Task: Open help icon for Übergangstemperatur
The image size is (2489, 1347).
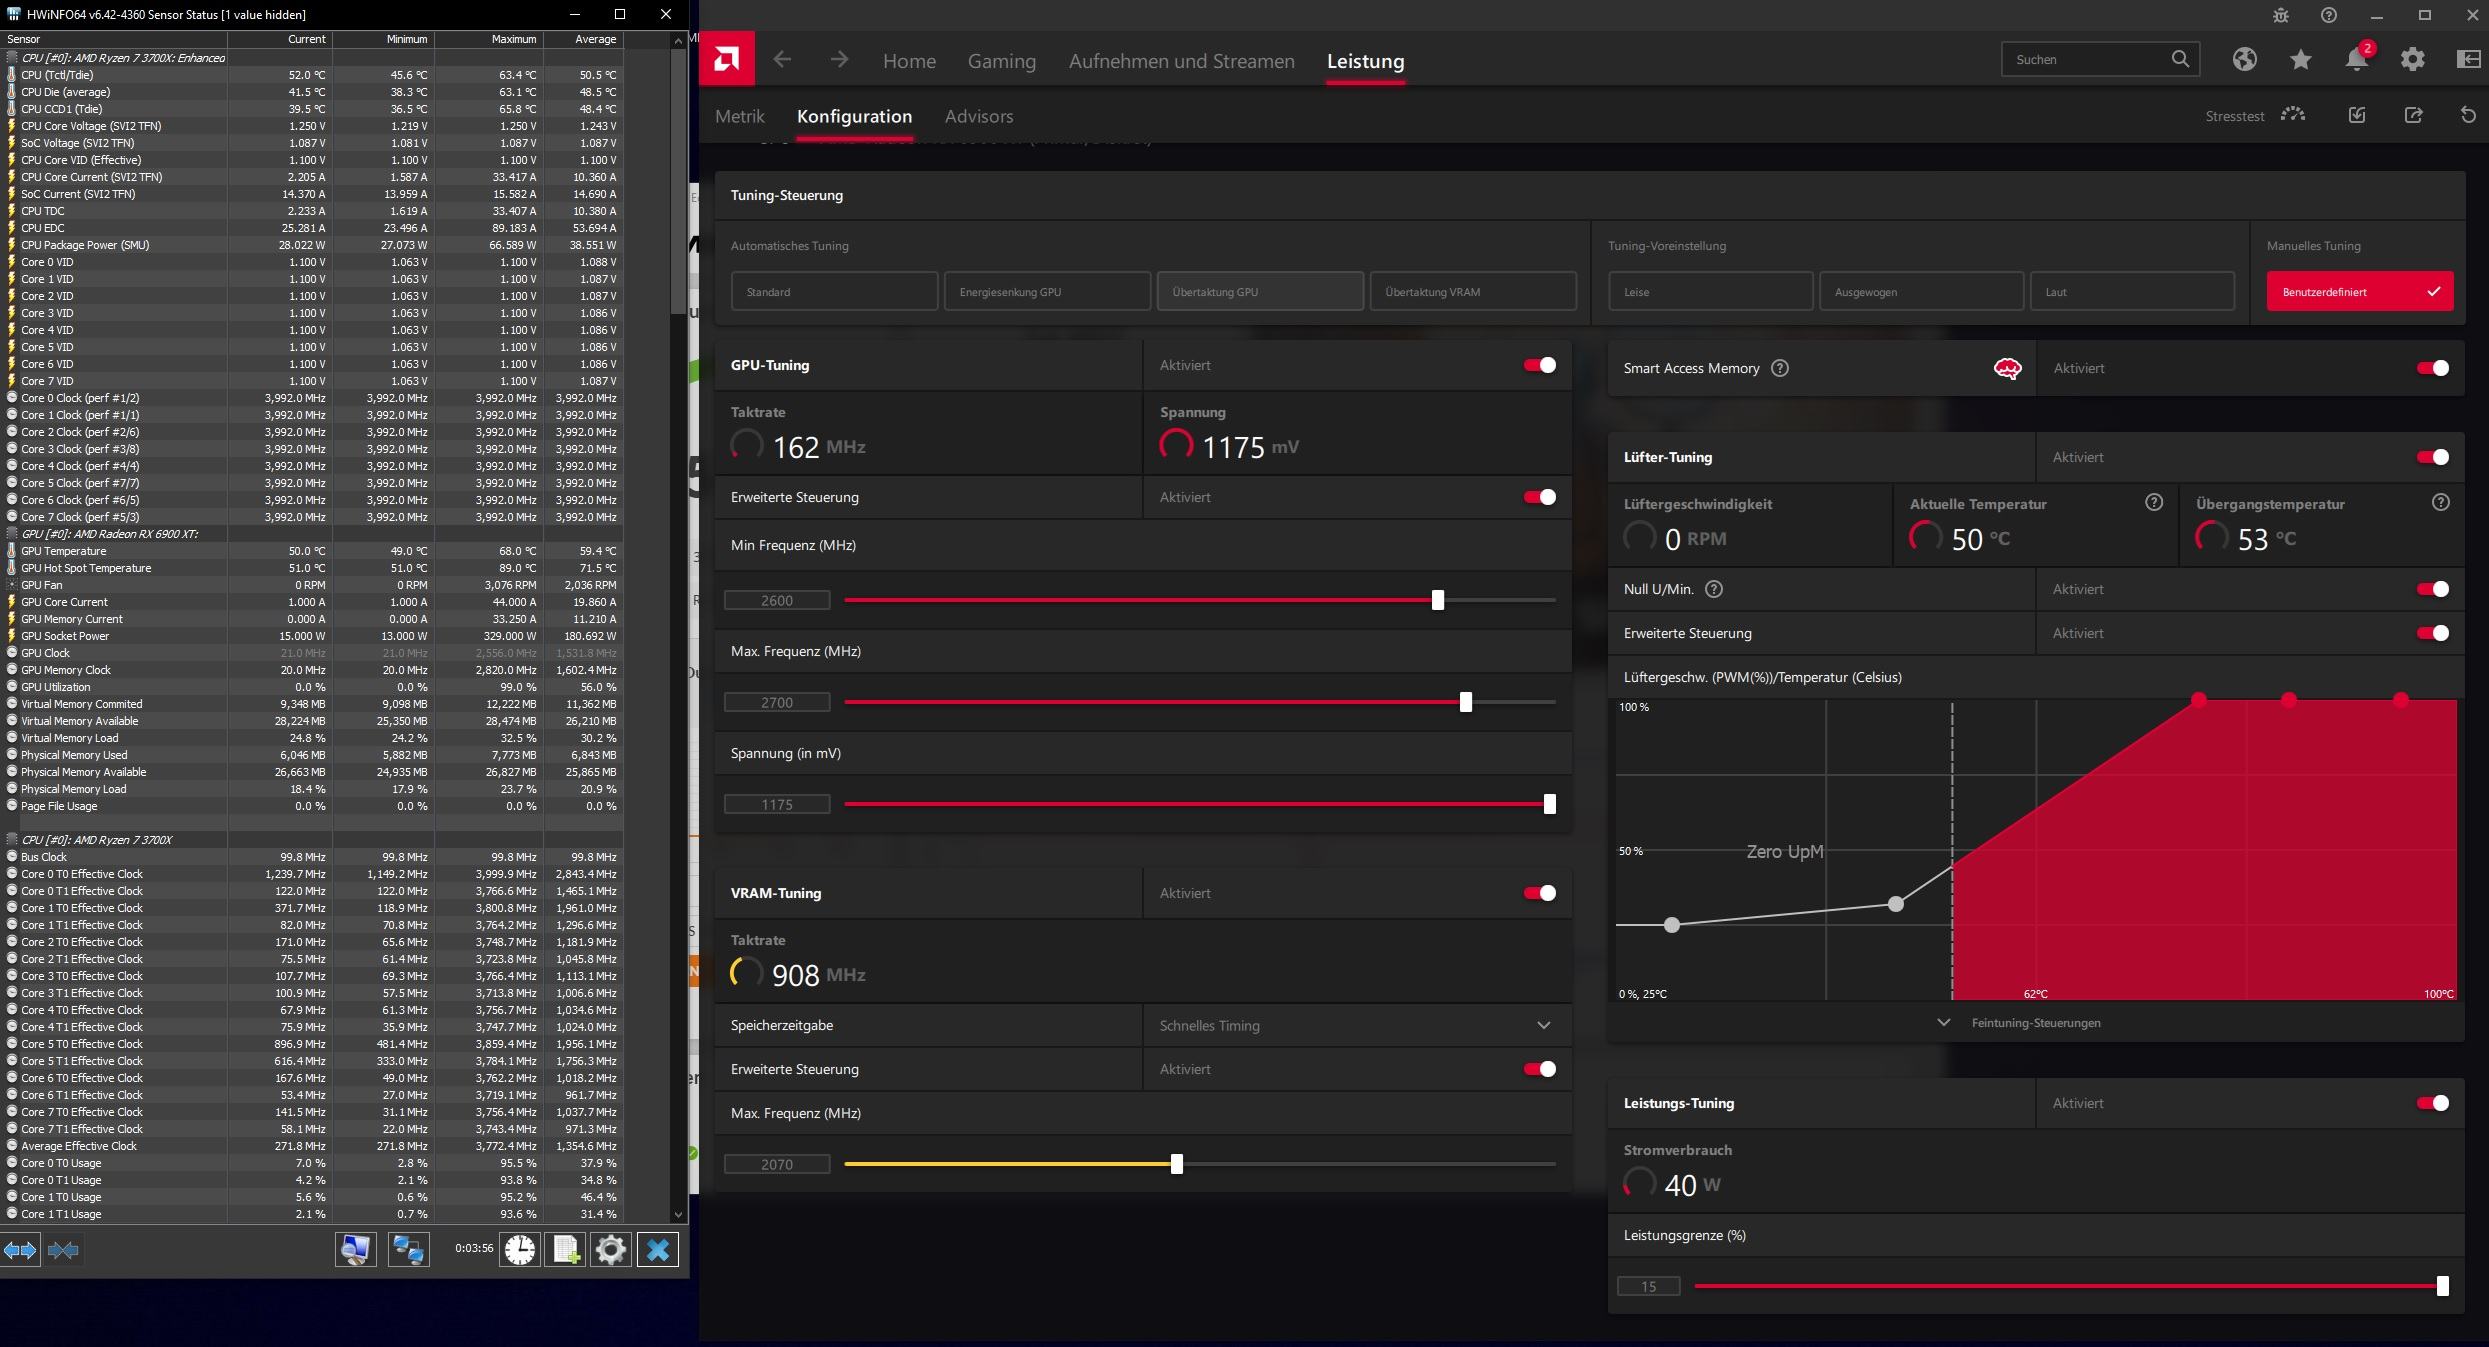Action: (x=2441, y=502)
